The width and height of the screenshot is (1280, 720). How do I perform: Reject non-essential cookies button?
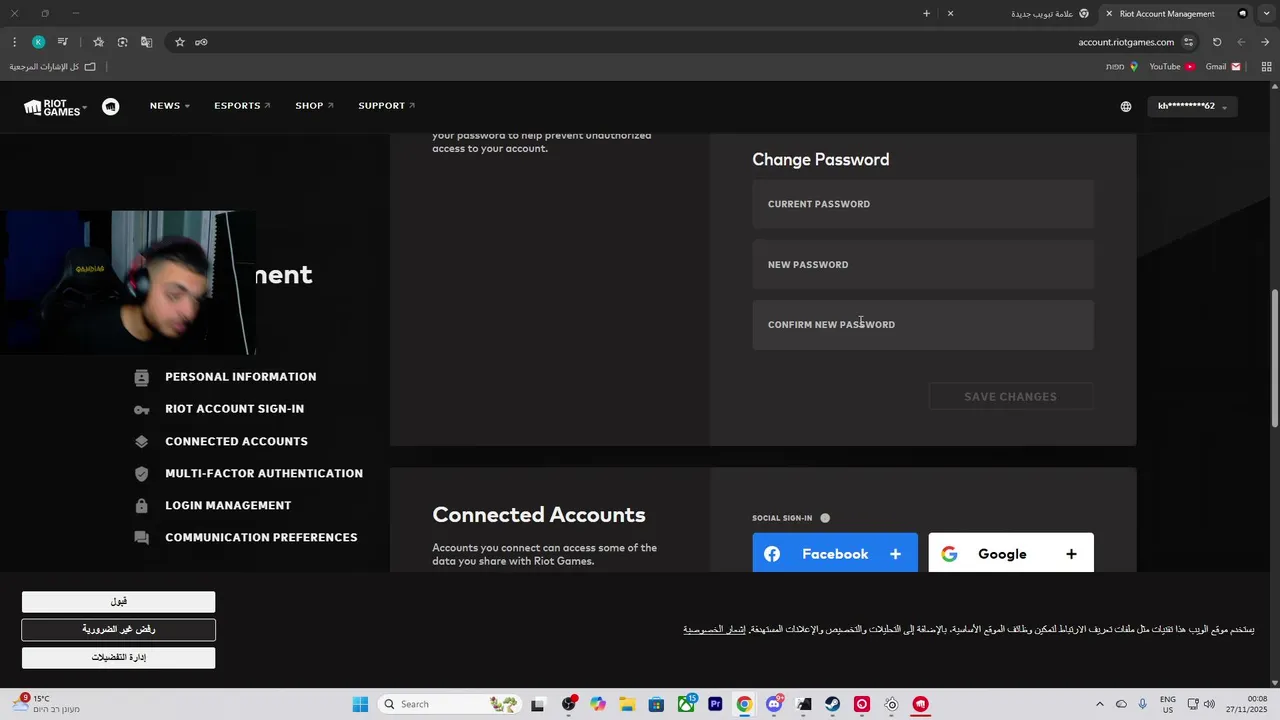click(x=119, y=630)
